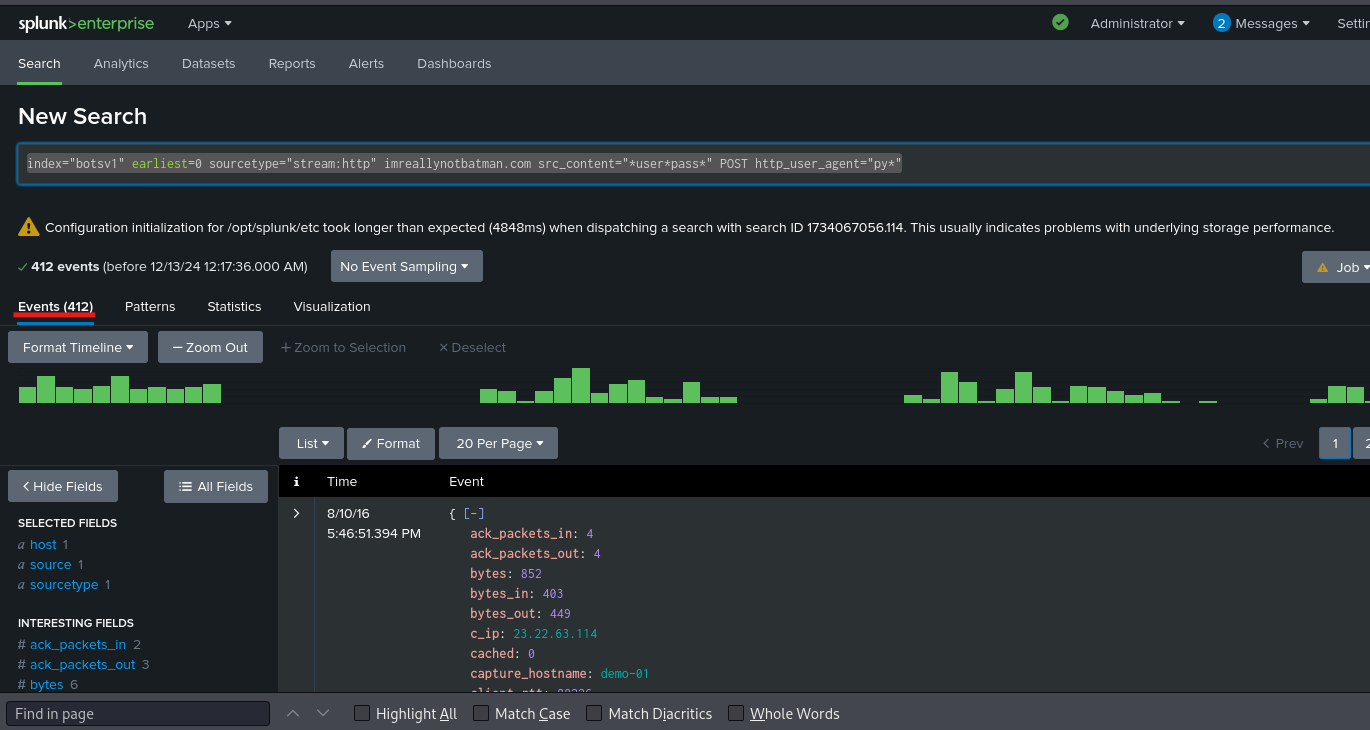Open the All Fields button
This screenshot has height=730, width=1370.
click(x=216, y=486)
